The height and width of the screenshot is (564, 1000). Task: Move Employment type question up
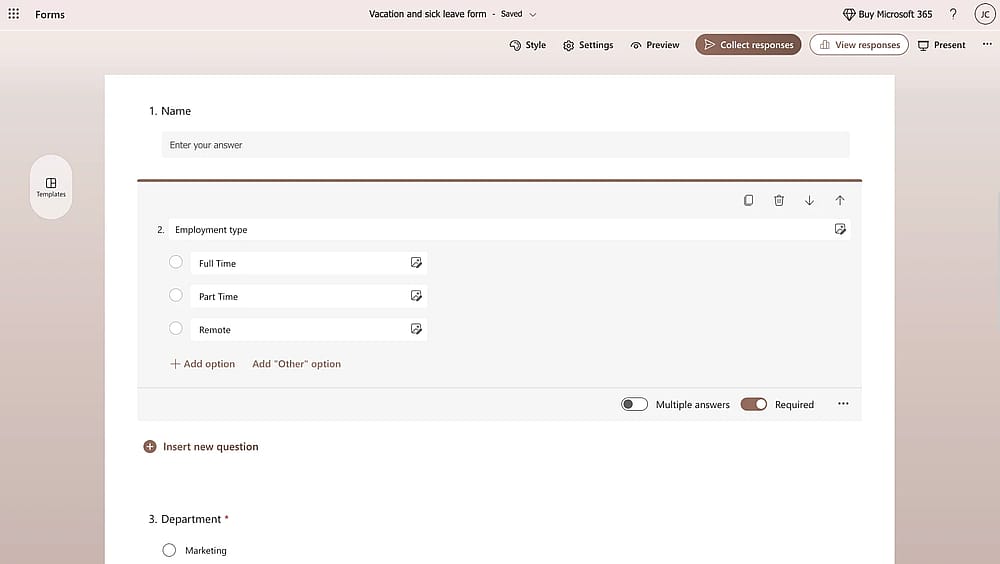coord(840,200)
